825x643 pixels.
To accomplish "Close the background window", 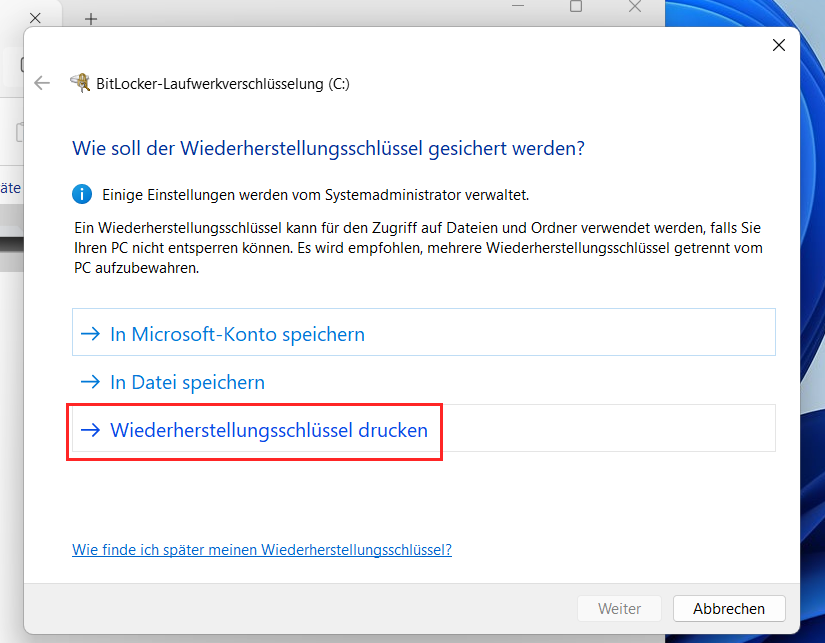I will coord(635,6).
